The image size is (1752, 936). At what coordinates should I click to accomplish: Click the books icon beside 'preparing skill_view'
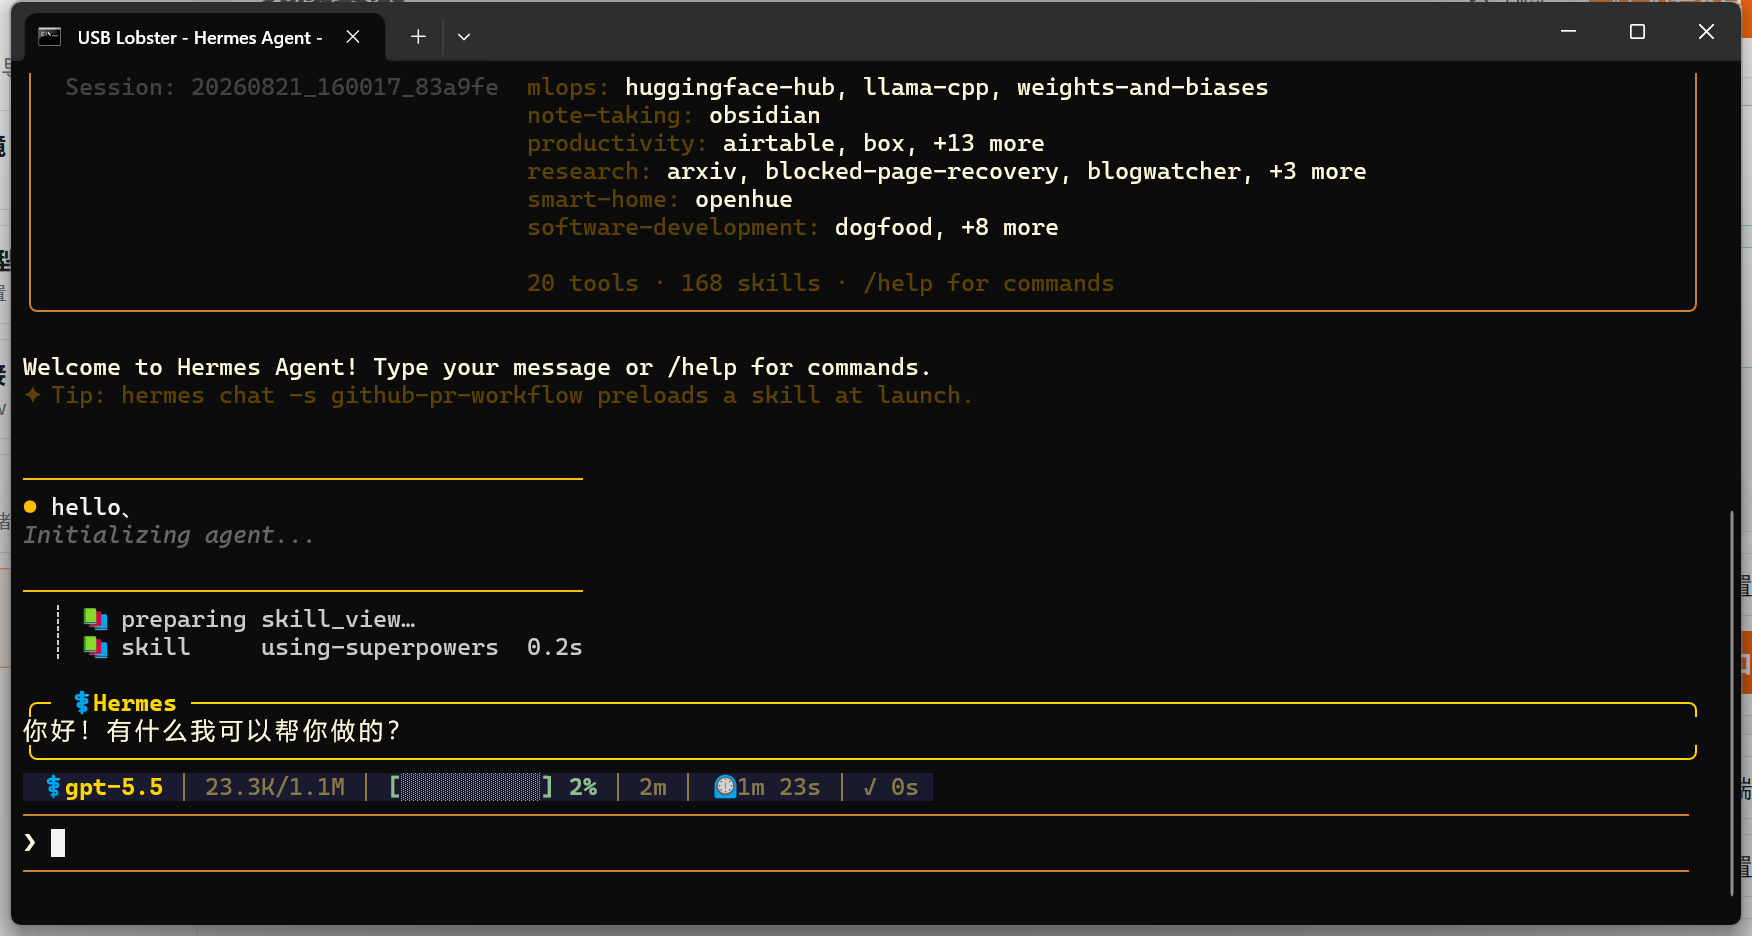tap(95, 619)
